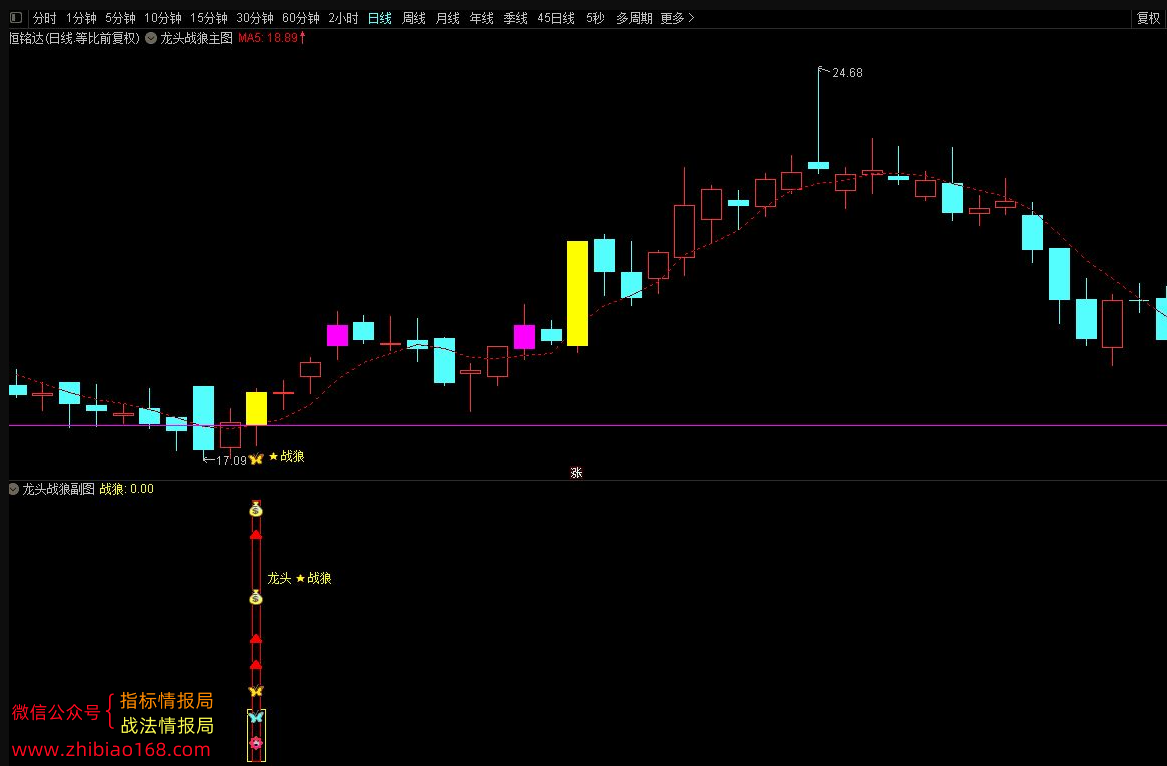Click the ★战狼 signal label in main chart
This screenshot has width=1167, height=766.
pos(287,456)
